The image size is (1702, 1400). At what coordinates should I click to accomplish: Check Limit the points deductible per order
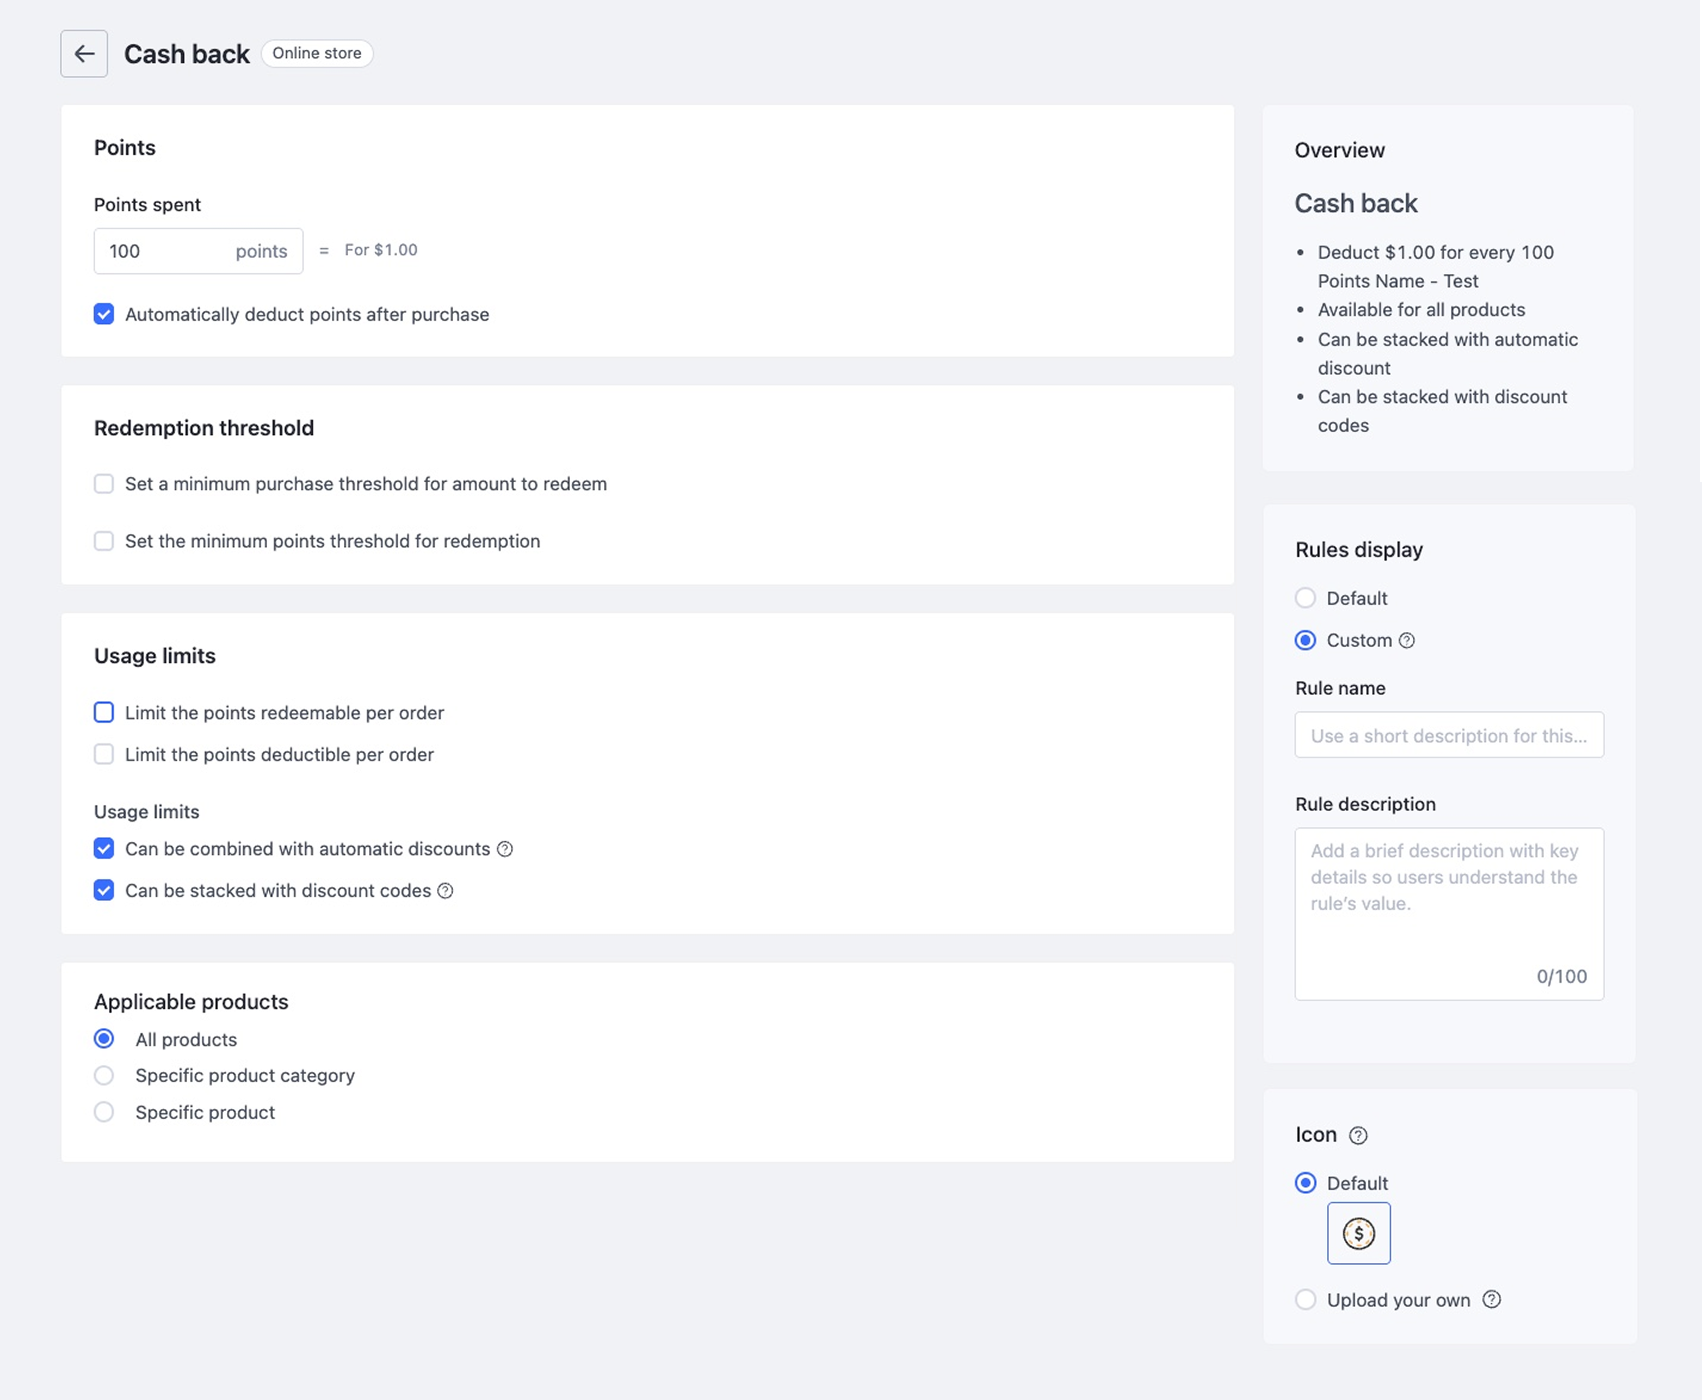[x=104, y=755]
